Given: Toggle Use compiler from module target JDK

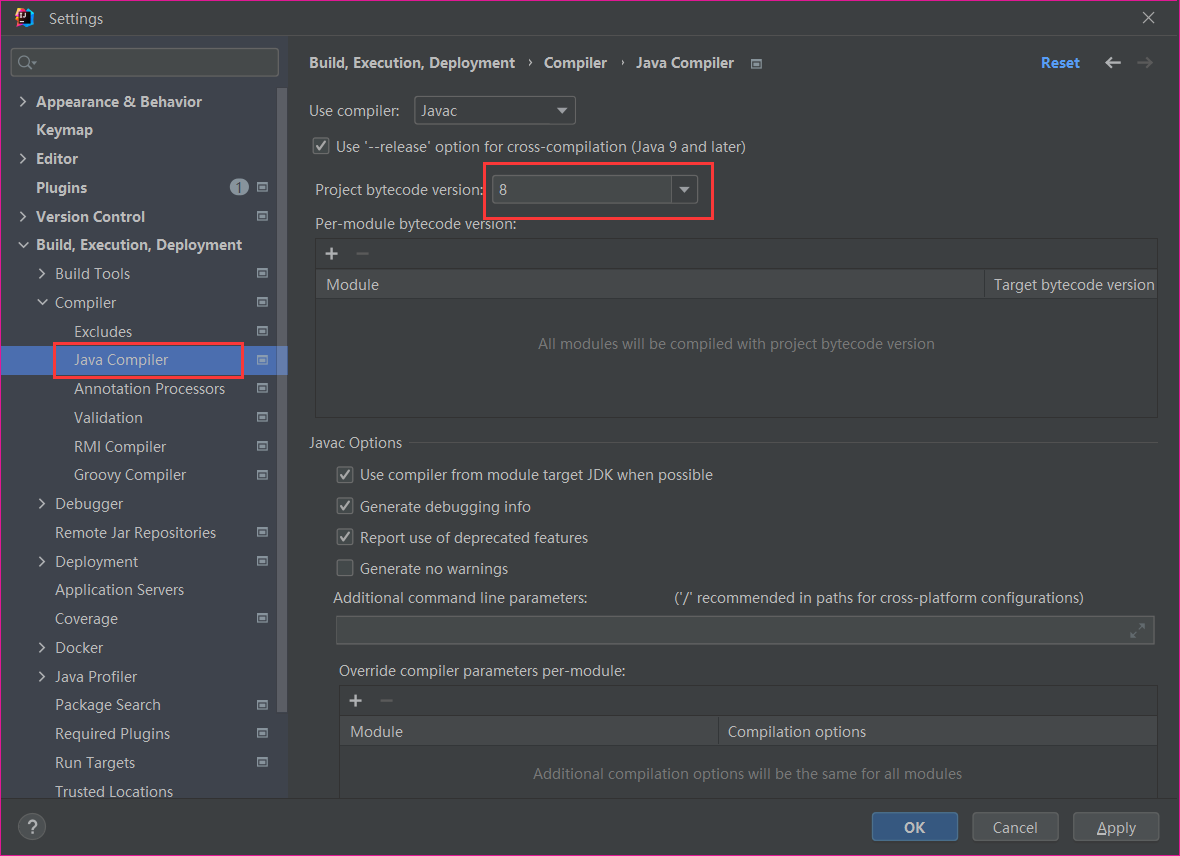Looking at the screenshot, I should tap(345, 474).
